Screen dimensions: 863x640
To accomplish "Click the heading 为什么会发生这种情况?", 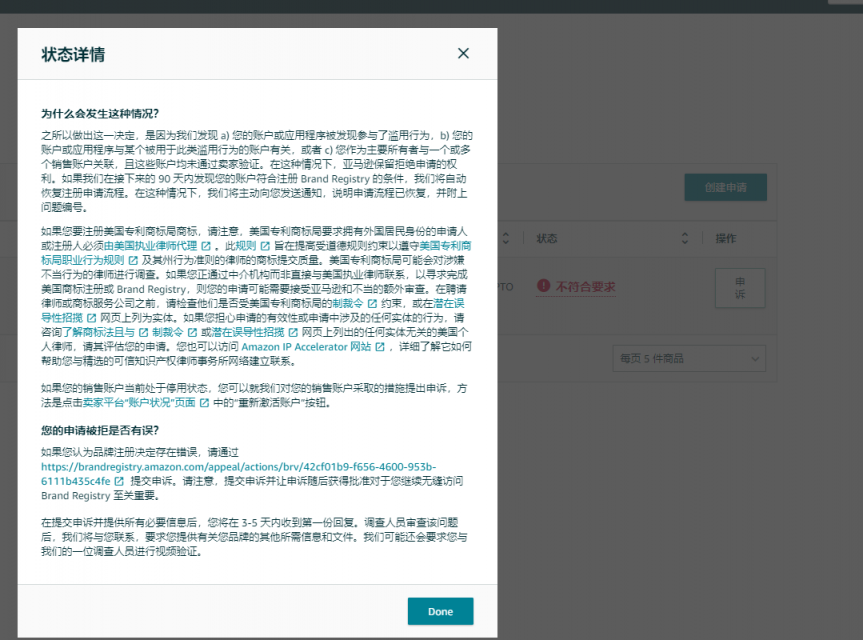I will 100,113.
